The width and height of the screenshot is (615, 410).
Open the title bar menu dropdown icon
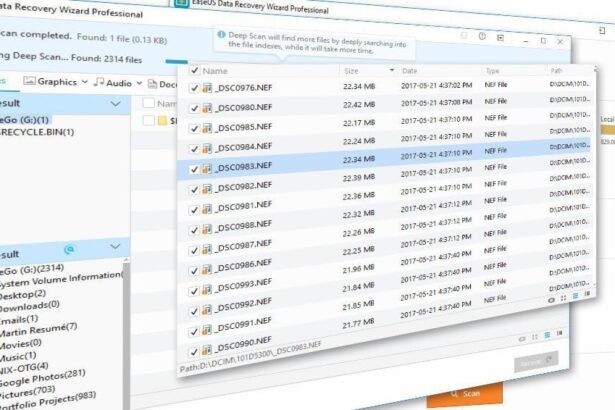pyautogui.click(x=500, y=38)
